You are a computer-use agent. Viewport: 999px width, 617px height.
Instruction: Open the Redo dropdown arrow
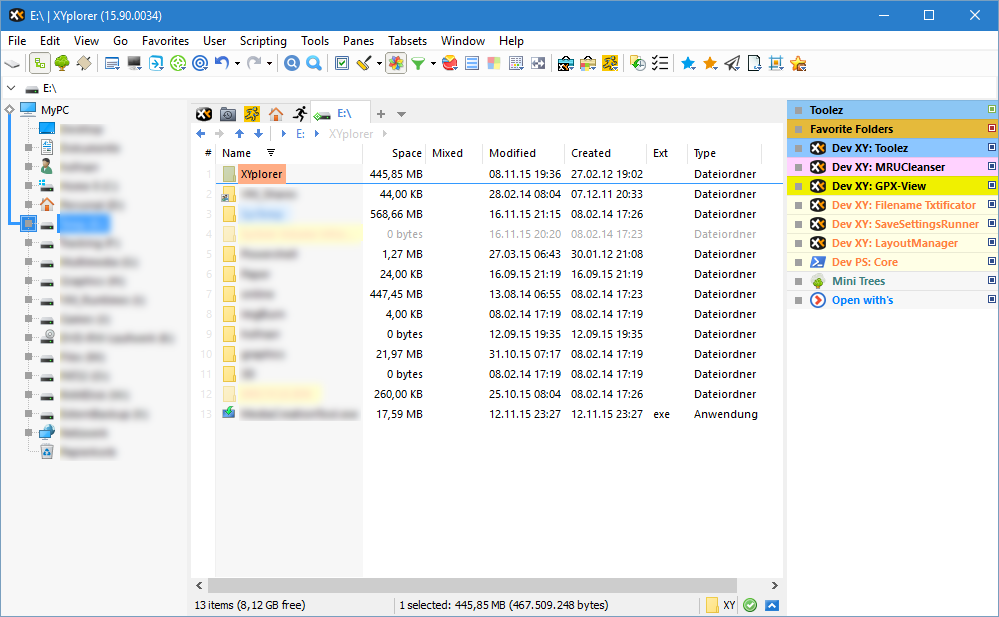tap(269, 62)
